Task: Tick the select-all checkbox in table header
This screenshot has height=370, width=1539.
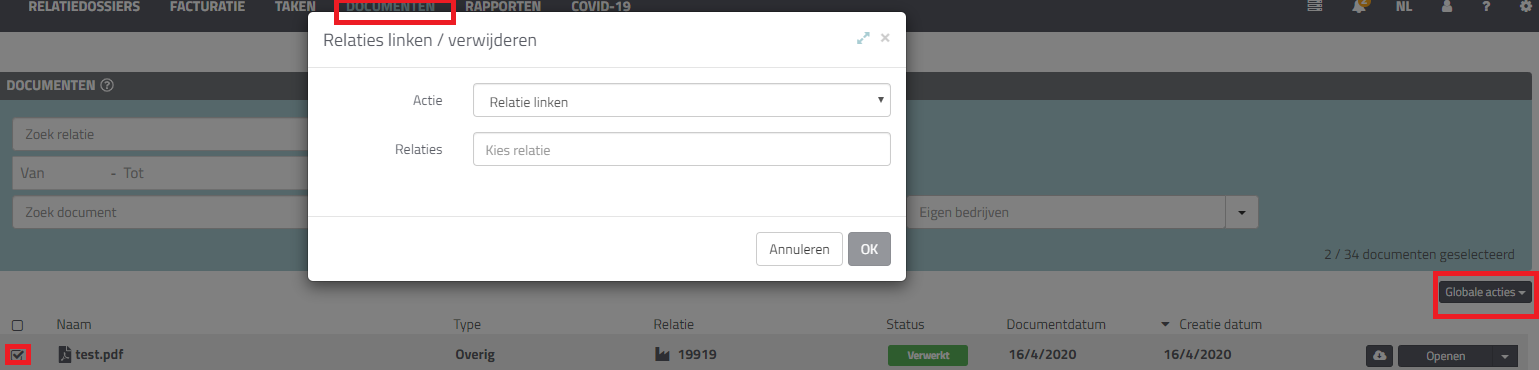Action: [17, 325]
